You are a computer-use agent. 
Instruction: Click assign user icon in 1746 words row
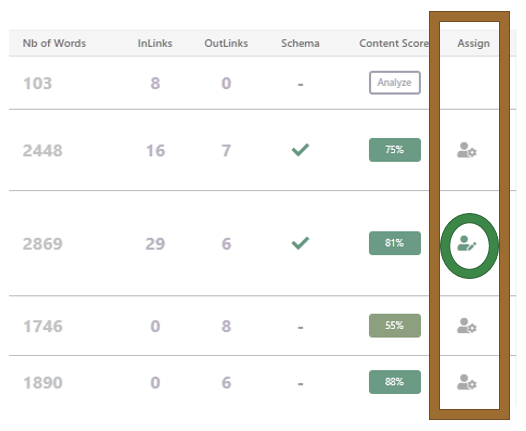[467, 326]
